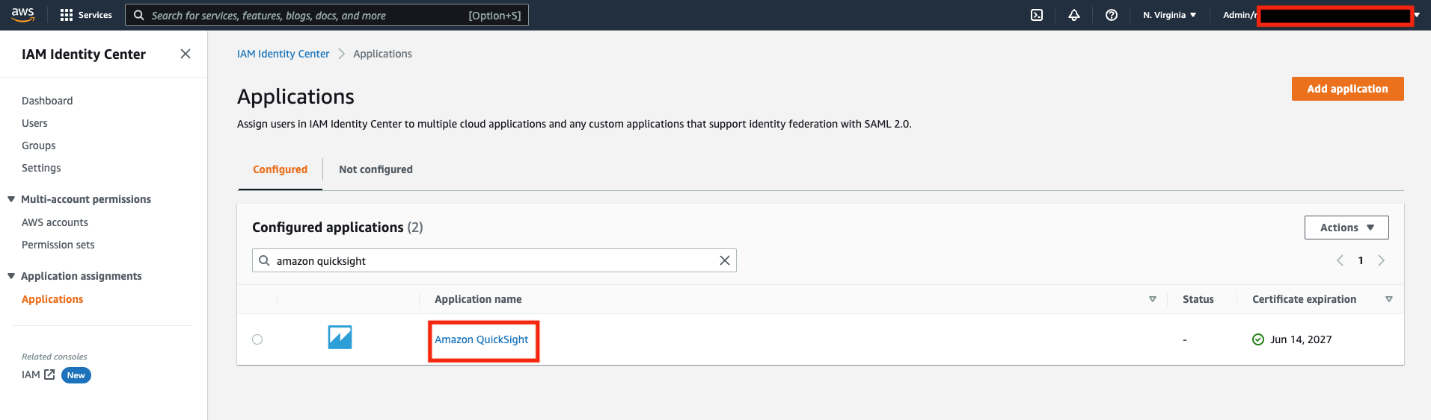Select the Amazon QuickSight radio button
This screenshot has width=1431, height=420.
(257, 339)
